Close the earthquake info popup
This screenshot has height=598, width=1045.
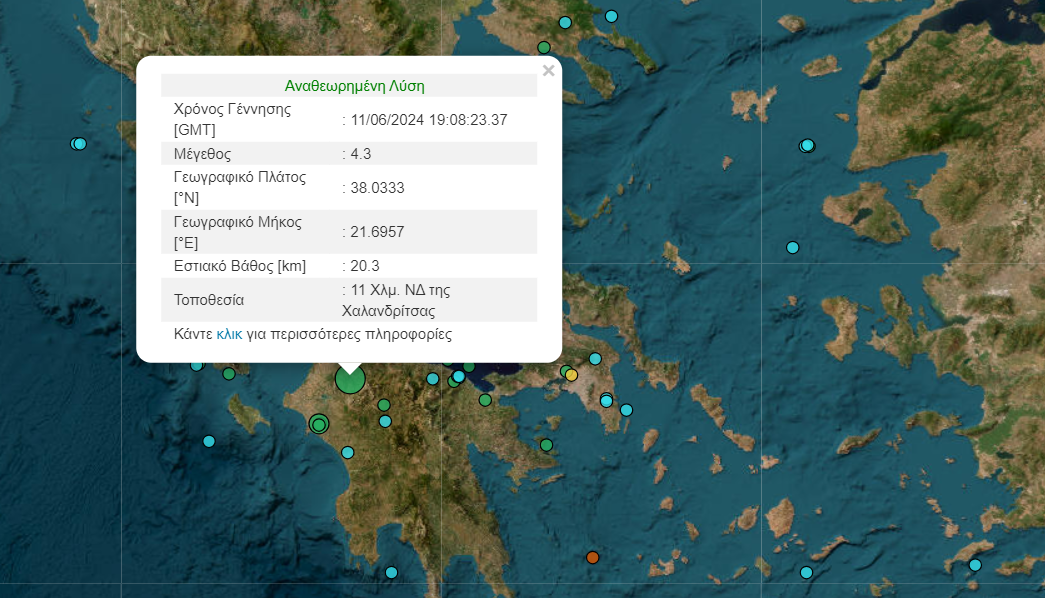point(548,71)
